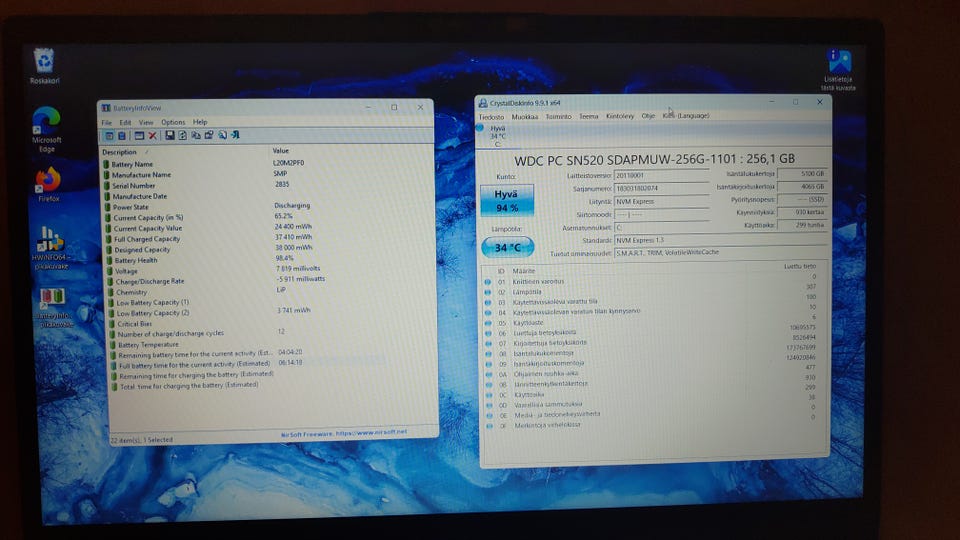The width and height of the screenshot is (960, 540).
Task: Click the status dot for 05 Käyttöaste
Action: pos(488,323)
